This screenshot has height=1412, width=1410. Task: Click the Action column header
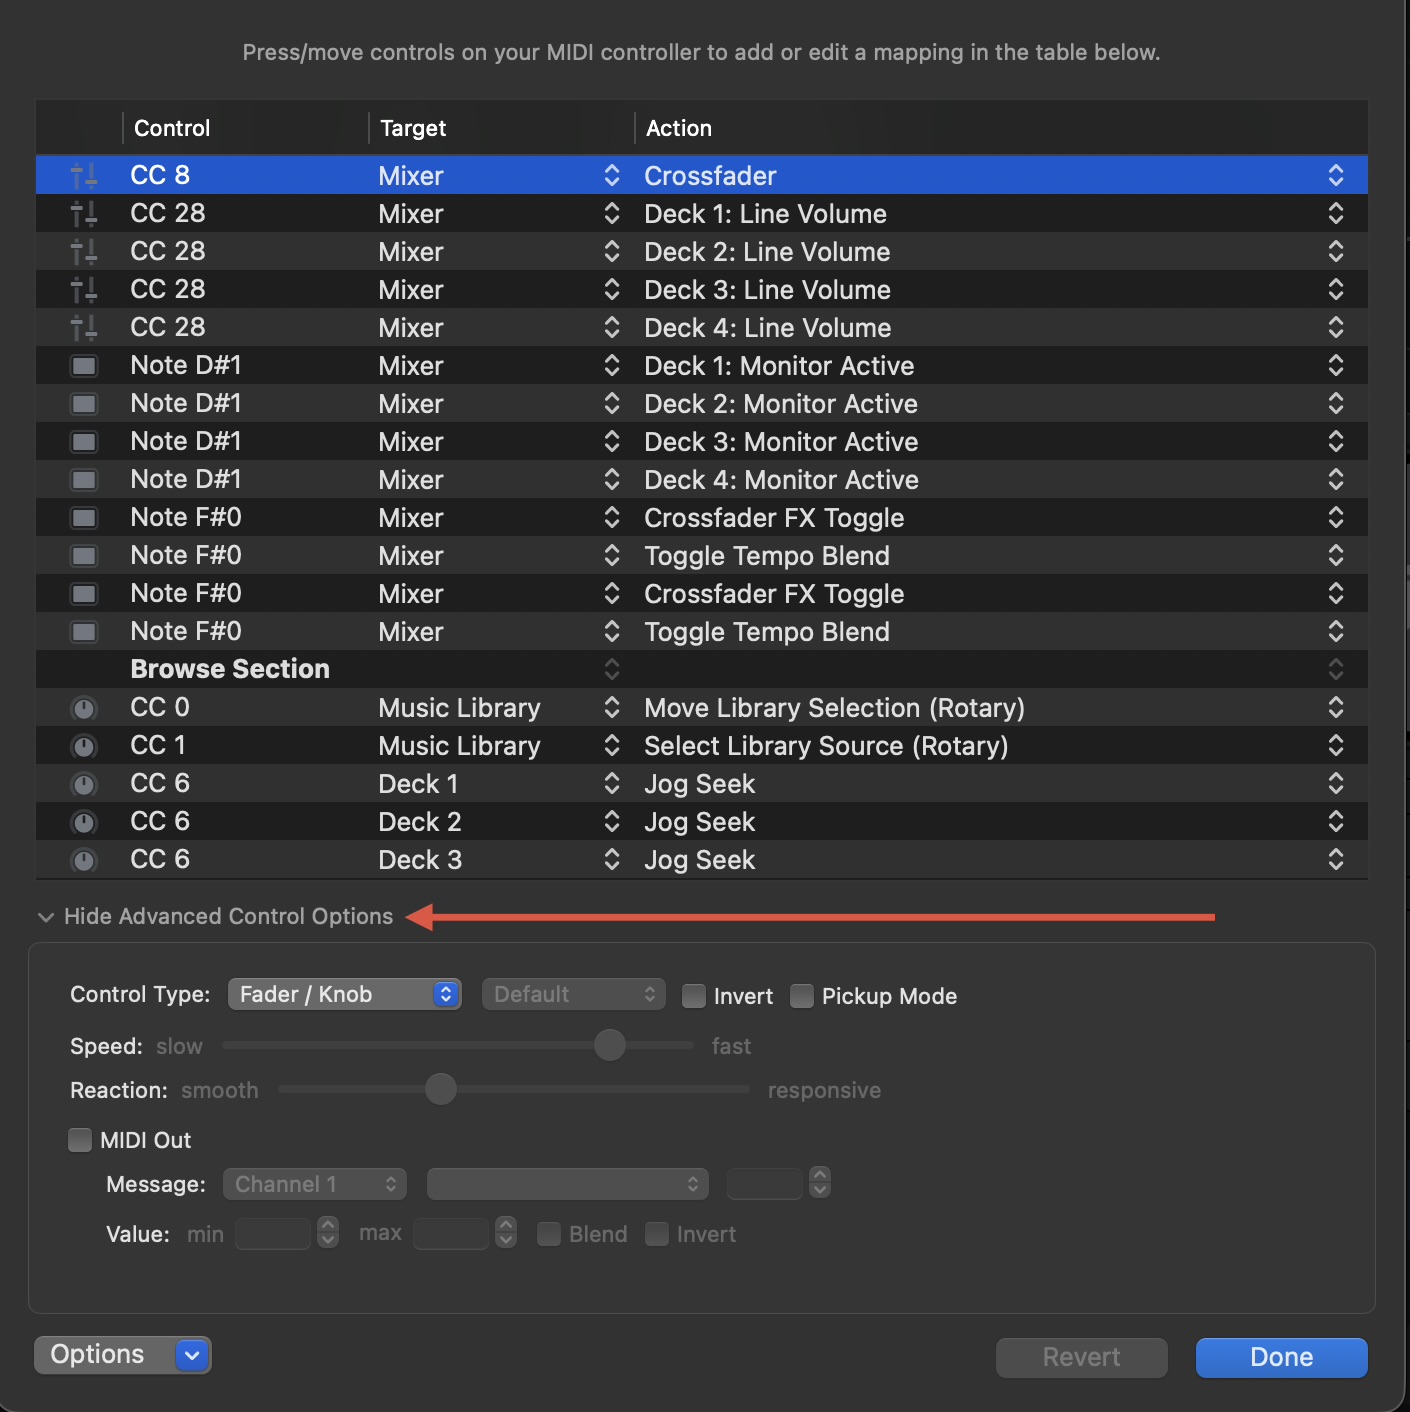(679, 128)
